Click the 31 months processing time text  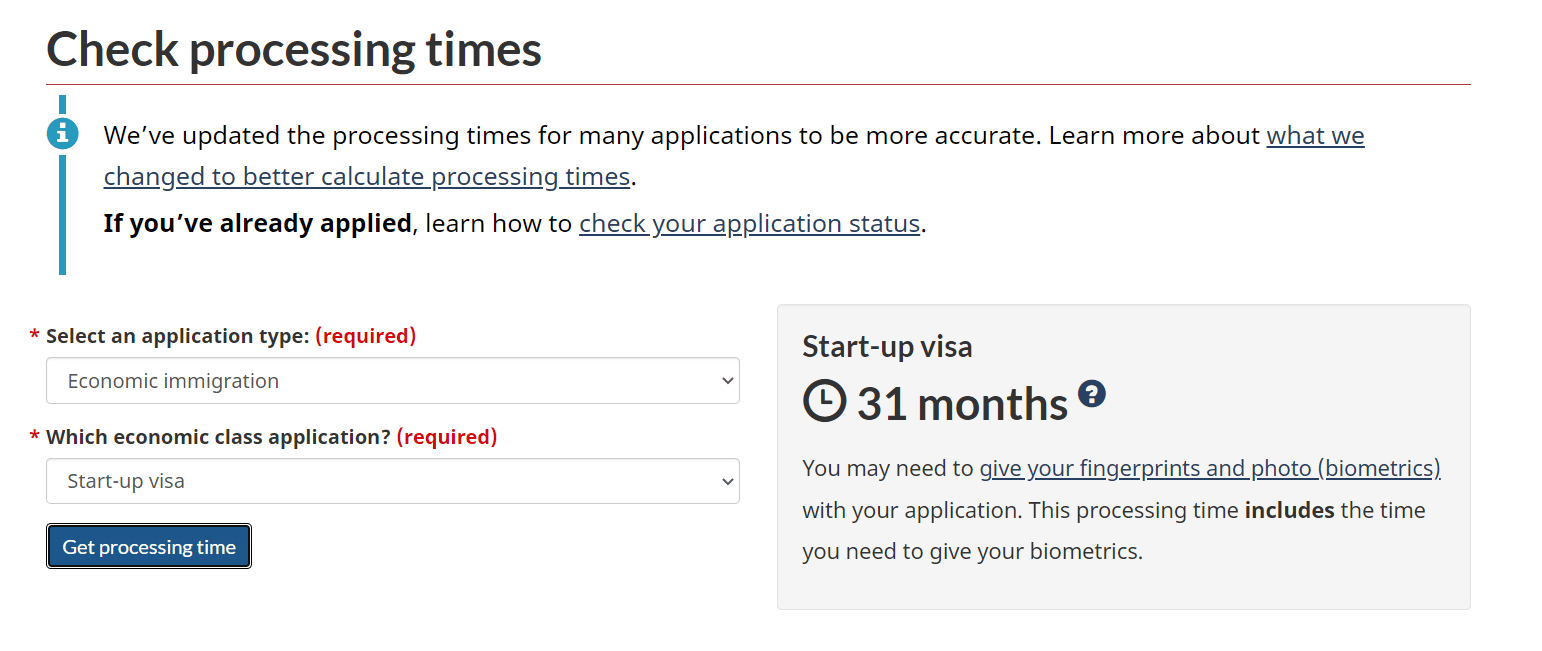click(961, 402)
